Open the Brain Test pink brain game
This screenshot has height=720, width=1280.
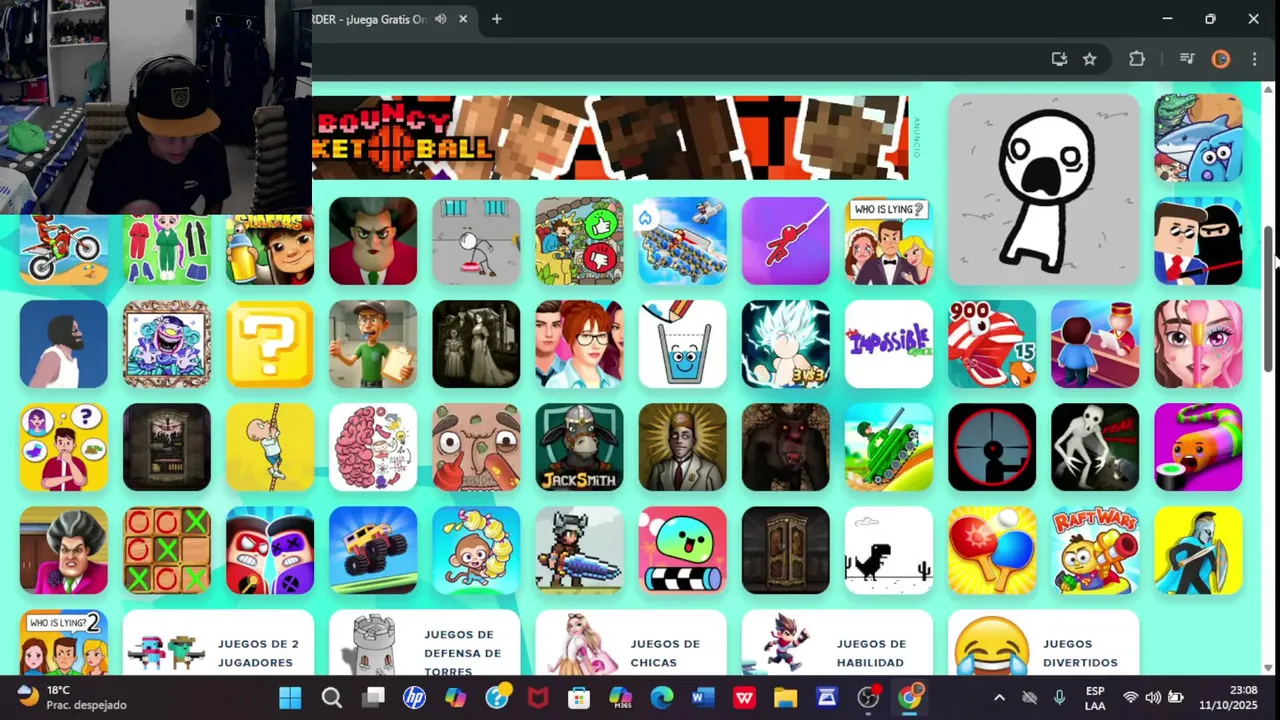(373, 447)
